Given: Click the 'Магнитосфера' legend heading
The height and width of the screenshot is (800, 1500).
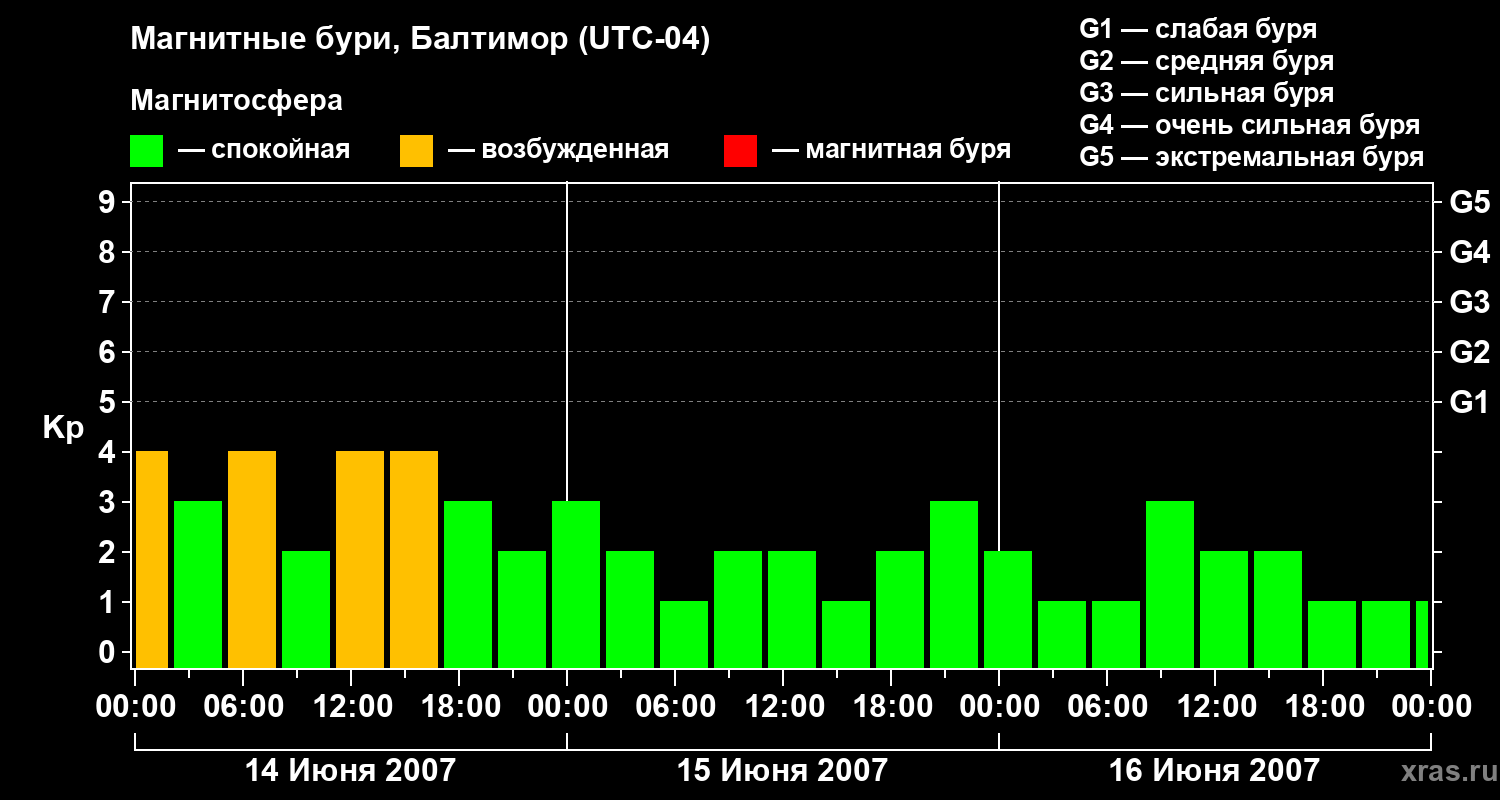Looking at the screenshot, I should point(236,101).
